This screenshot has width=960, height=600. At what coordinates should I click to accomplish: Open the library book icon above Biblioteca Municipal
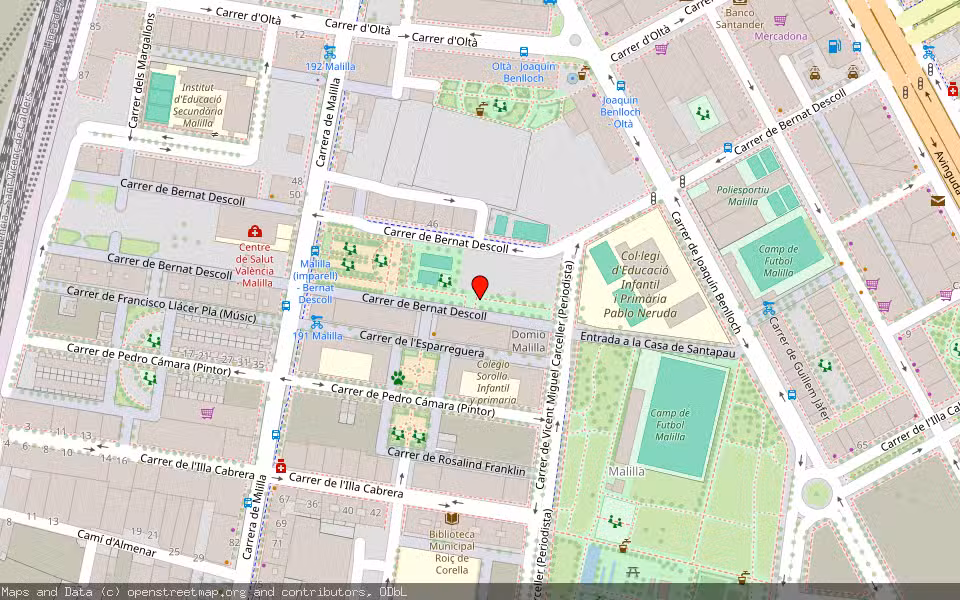(452, 519)
